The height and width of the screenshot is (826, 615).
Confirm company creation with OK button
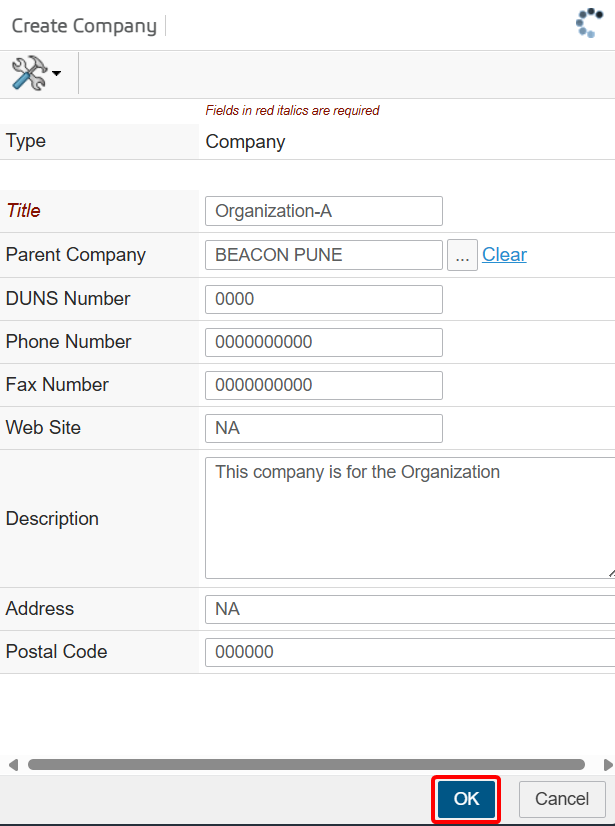[466, 799]
